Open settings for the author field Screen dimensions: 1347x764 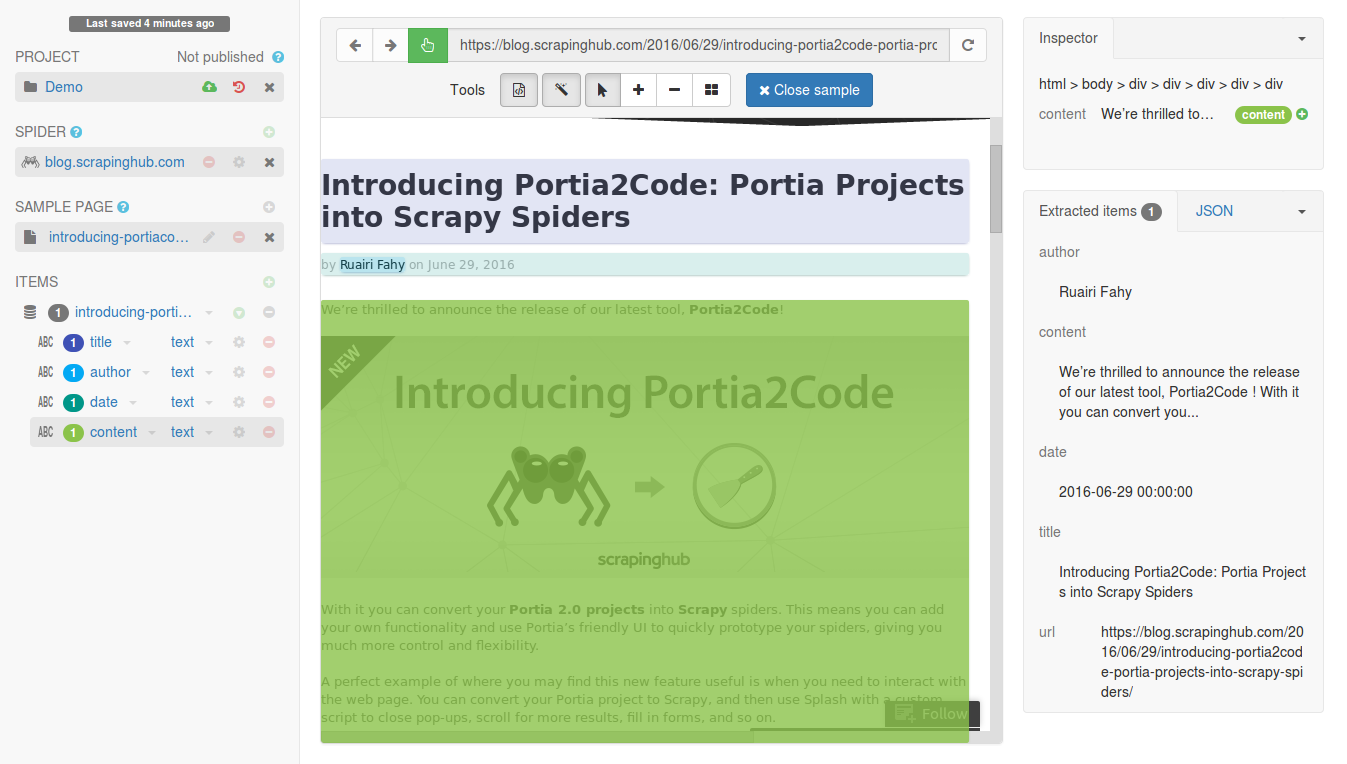tap(239, 372)
